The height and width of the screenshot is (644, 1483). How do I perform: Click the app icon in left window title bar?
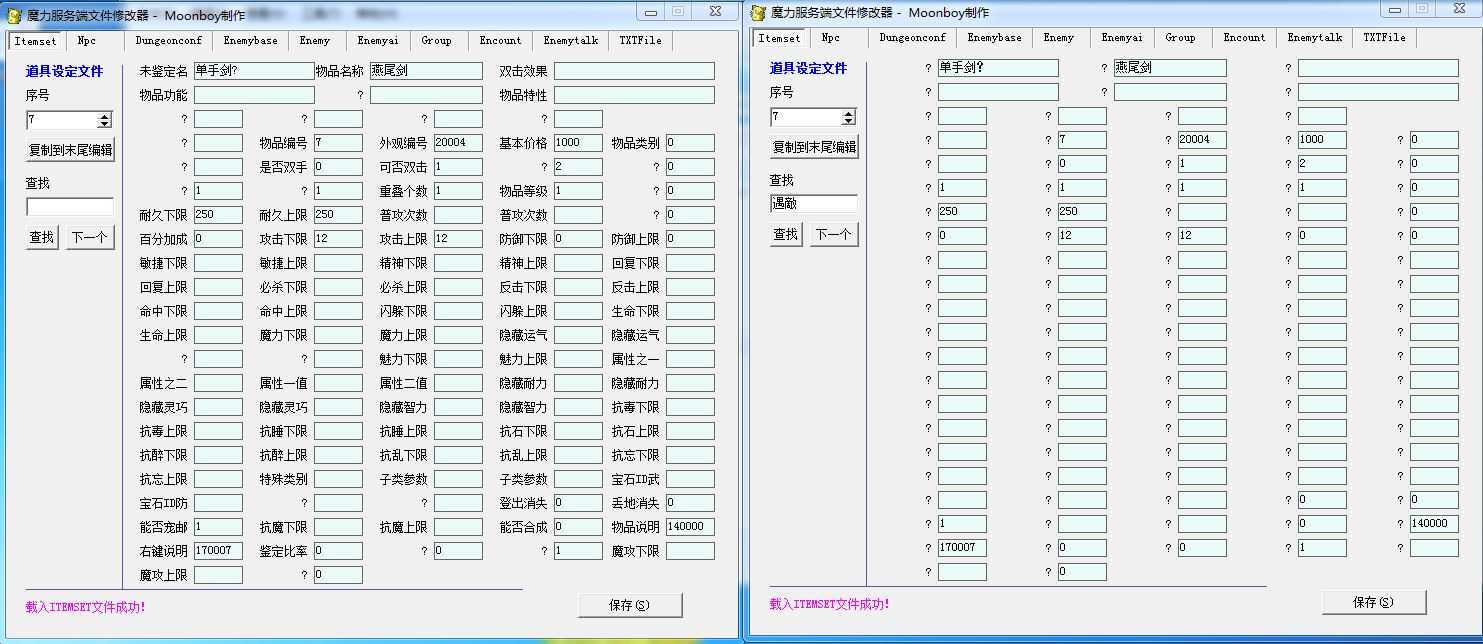point(15,14)
